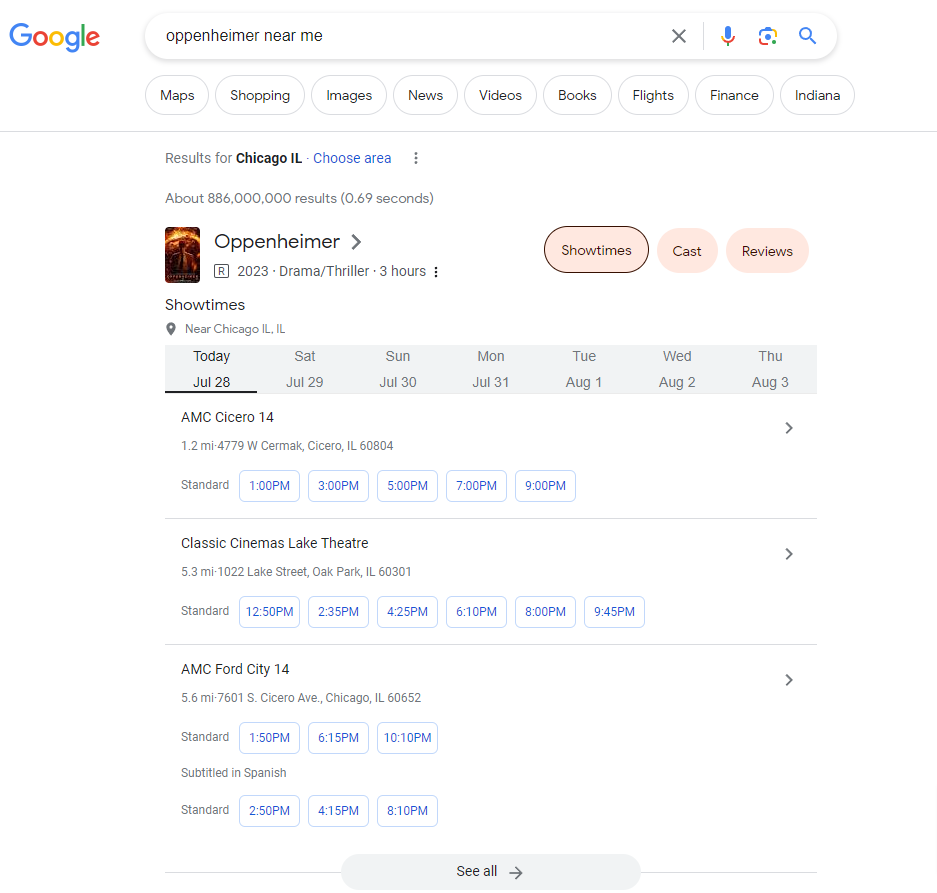The image size is (937, 893).
Task: Open the Cast section chip
Action: [687, 251]
